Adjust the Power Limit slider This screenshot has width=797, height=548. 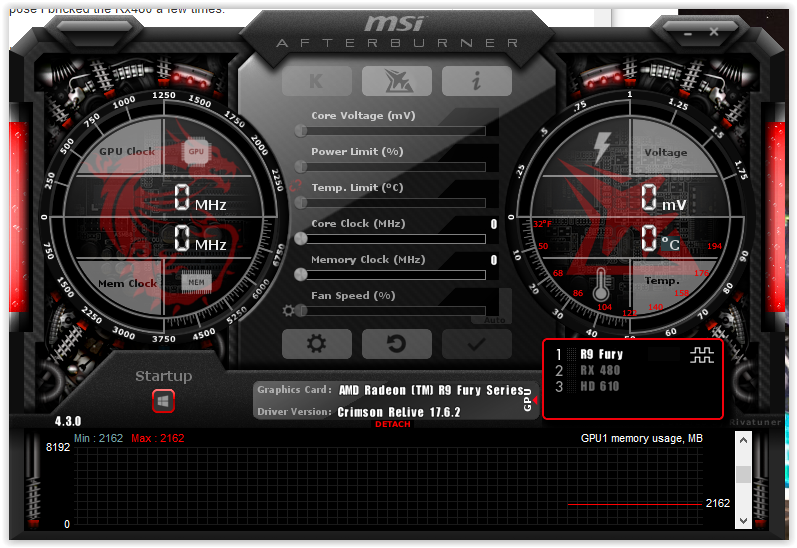tap(392, 167)
